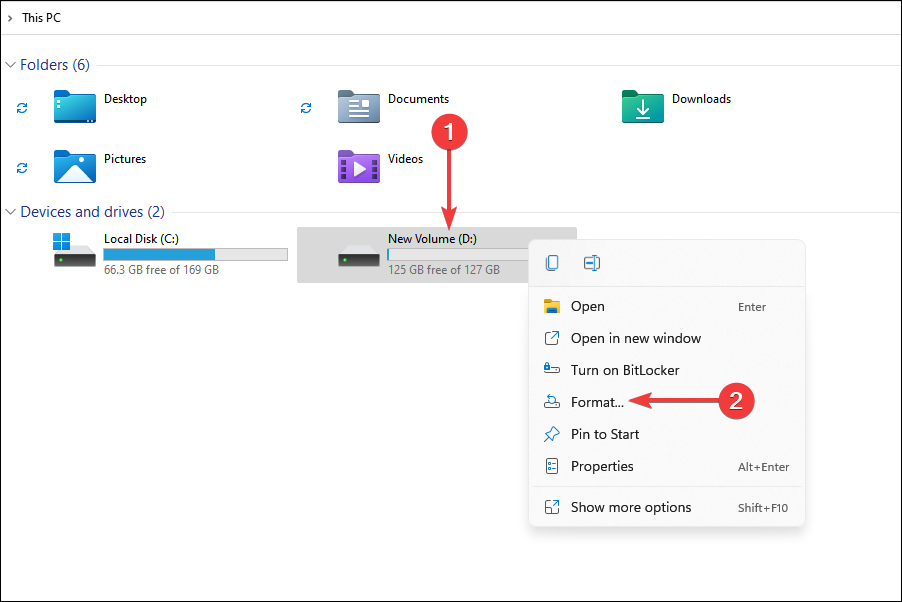The image size is (902, 602).
Task: Open Properties from the context menu
Action: coord(602,466)
